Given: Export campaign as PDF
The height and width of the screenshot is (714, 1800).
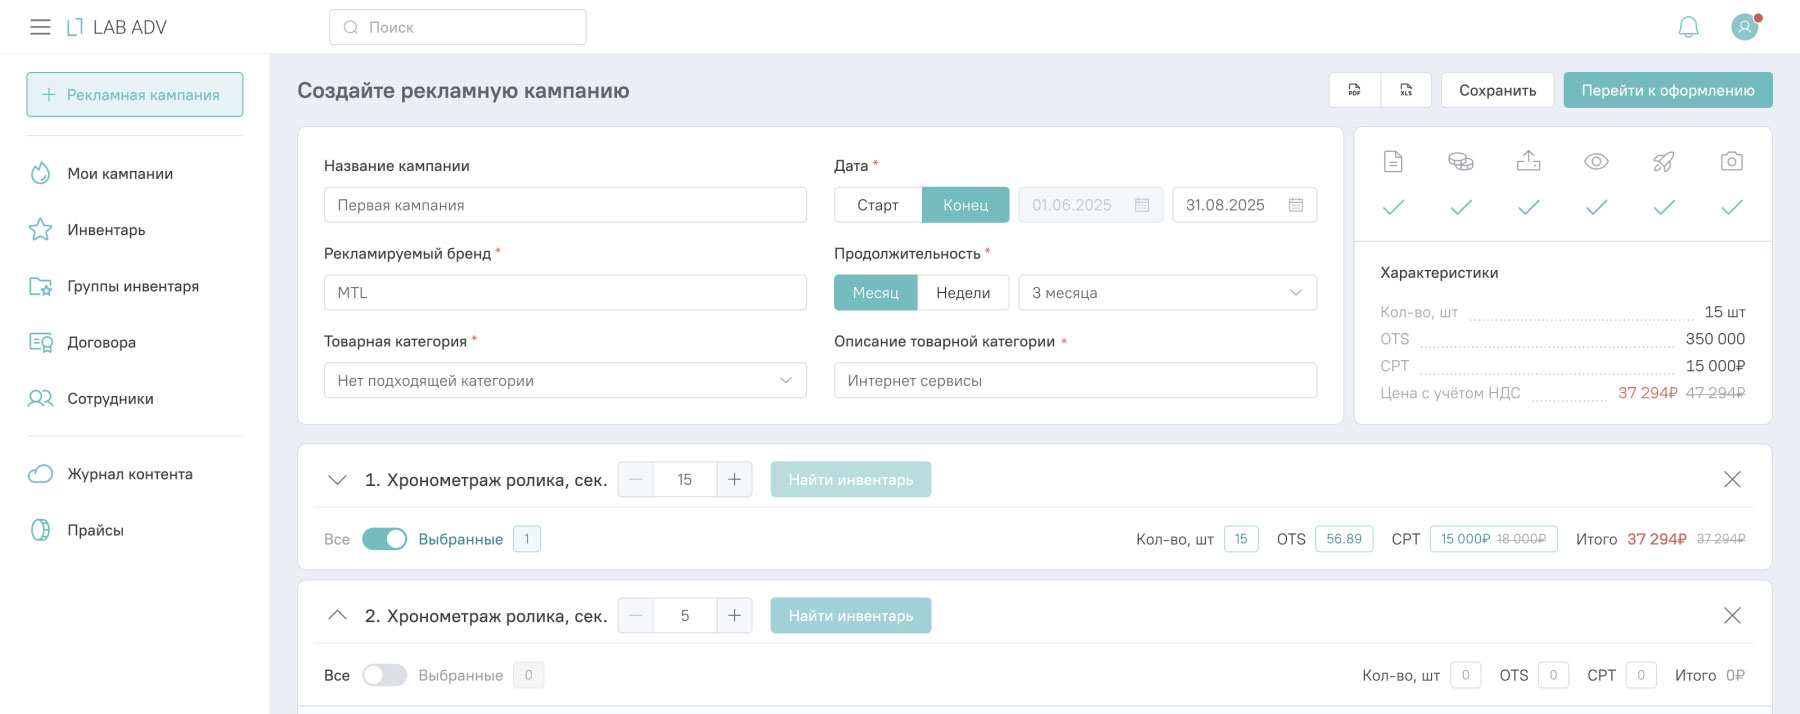Looking at the screenshot, I should coord(1355,90).
